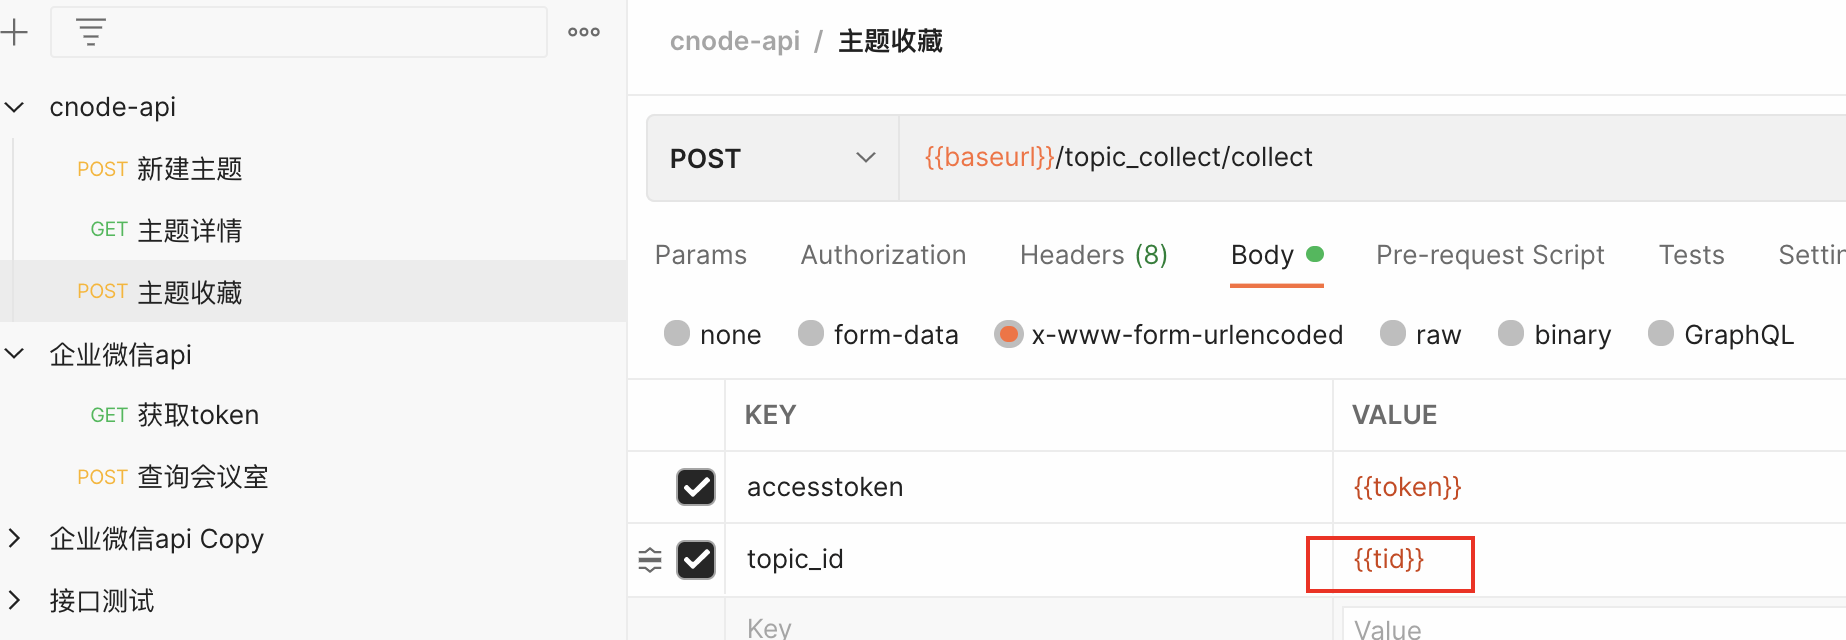Select the form-data body type
Viewport: 1846px width, 640px height.
pyautogui.click(x=811, y=334)
